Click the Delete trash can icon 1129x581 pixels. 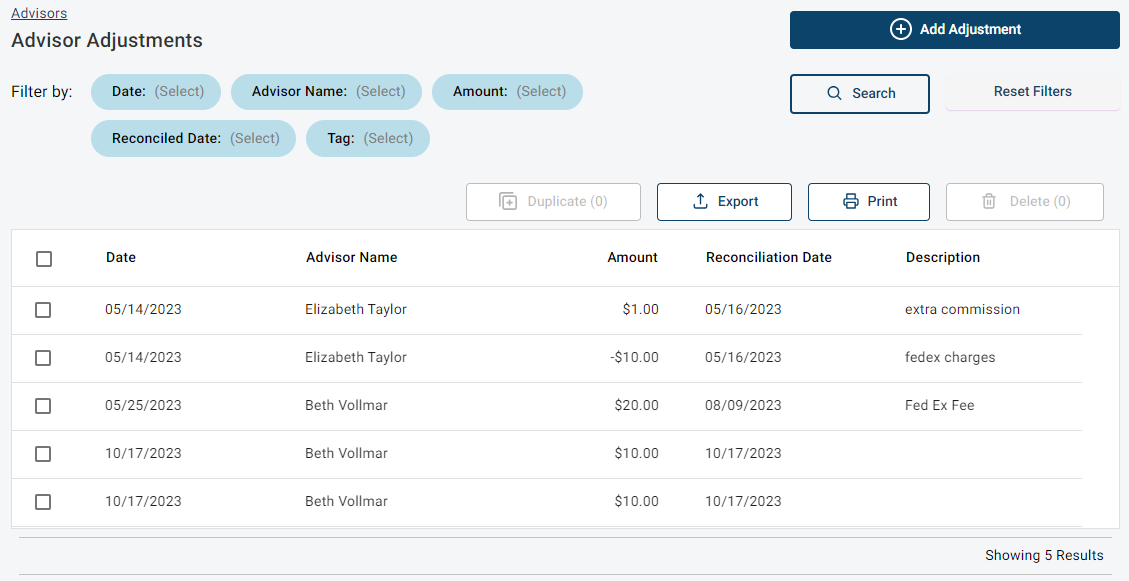click(989, 202)
